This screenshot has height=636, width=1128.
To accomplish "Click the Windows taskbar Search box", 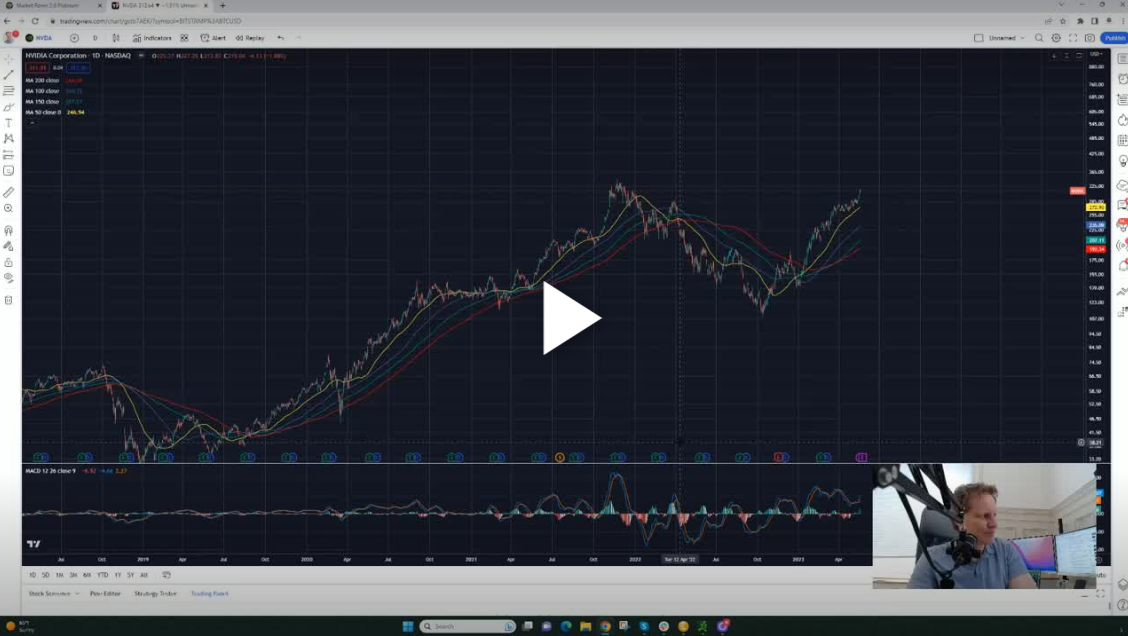I will coord(468,627).
